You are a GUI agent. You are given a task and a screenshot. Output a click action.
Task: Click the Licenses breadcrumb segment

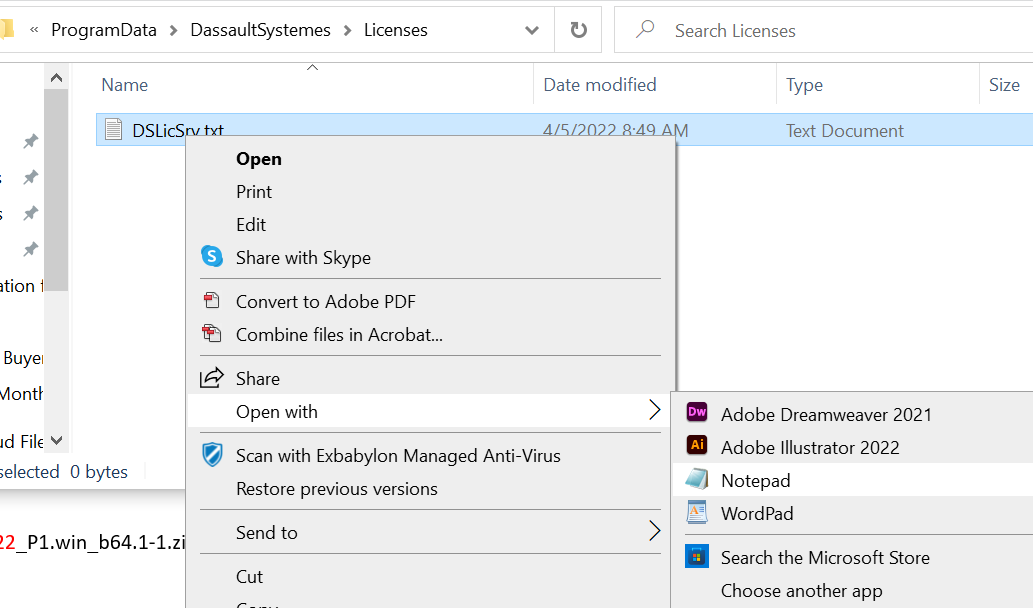pos(396,30)
